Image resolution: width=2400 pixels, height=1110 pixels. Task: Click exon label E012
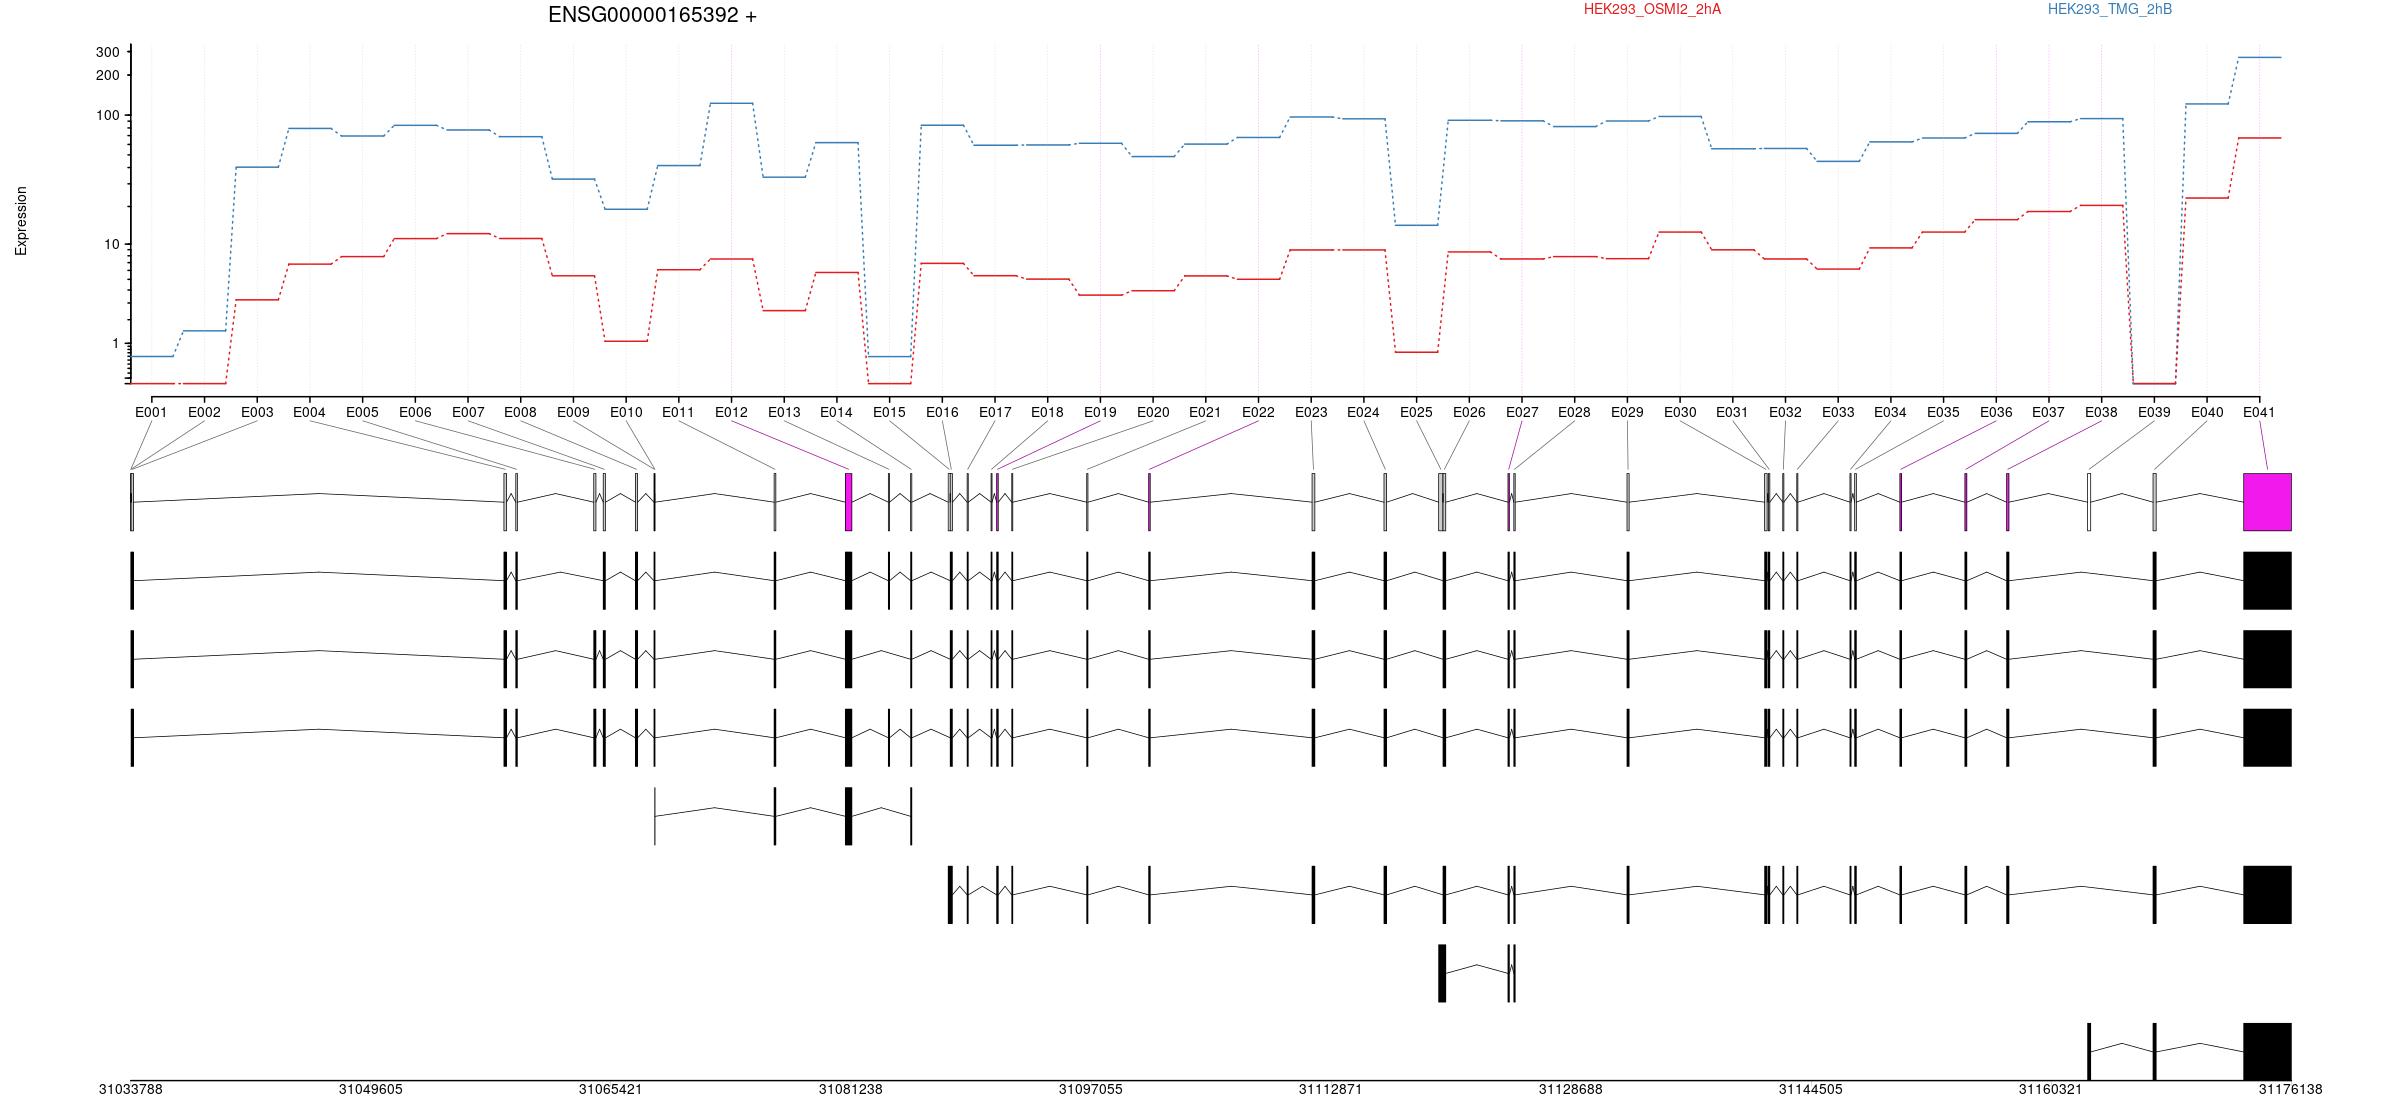coord(731,412)
